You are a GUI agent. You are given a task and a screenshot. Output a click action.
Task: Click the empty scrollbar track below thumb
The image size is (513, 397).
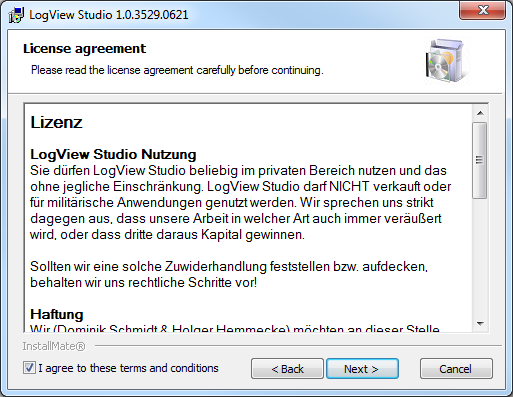coord(480,257)
